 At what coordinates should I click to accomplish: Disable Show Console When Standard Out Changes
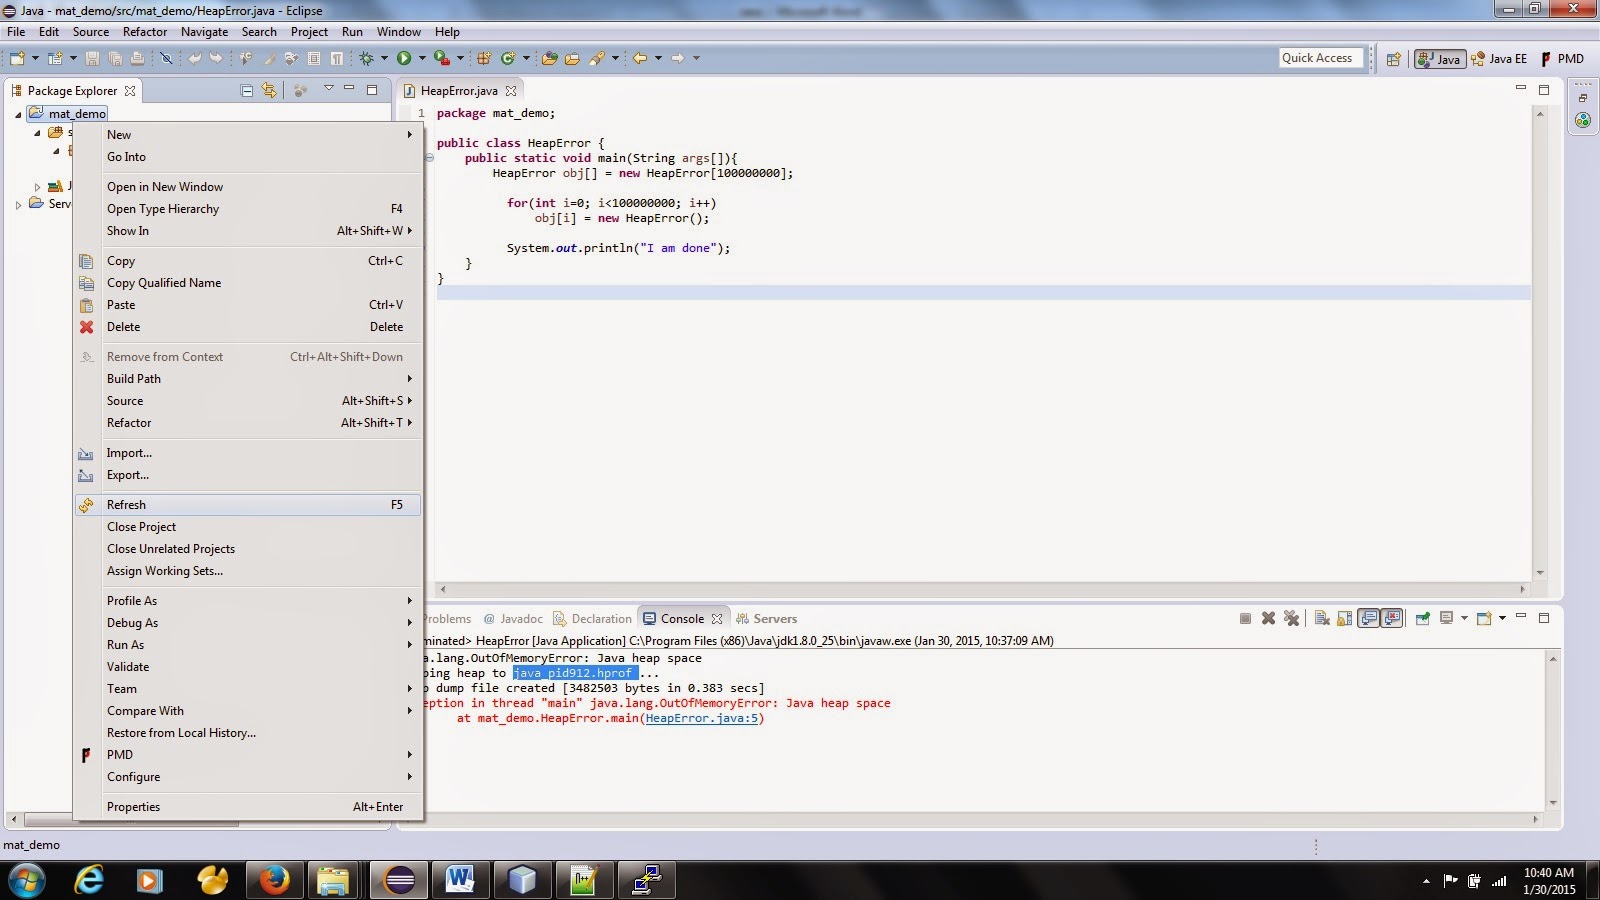1369,618
